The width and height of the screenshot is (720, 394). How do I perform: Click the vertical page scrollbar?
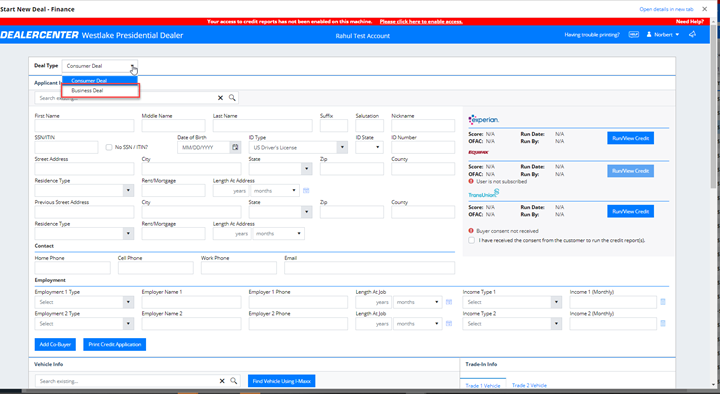714,106
